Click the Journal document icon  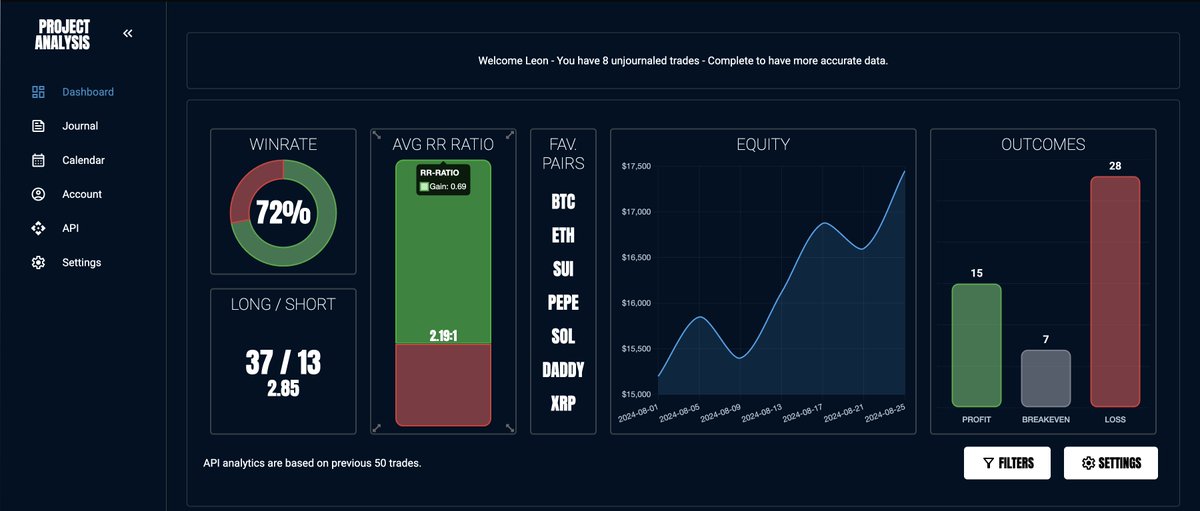tap(39, 126)
